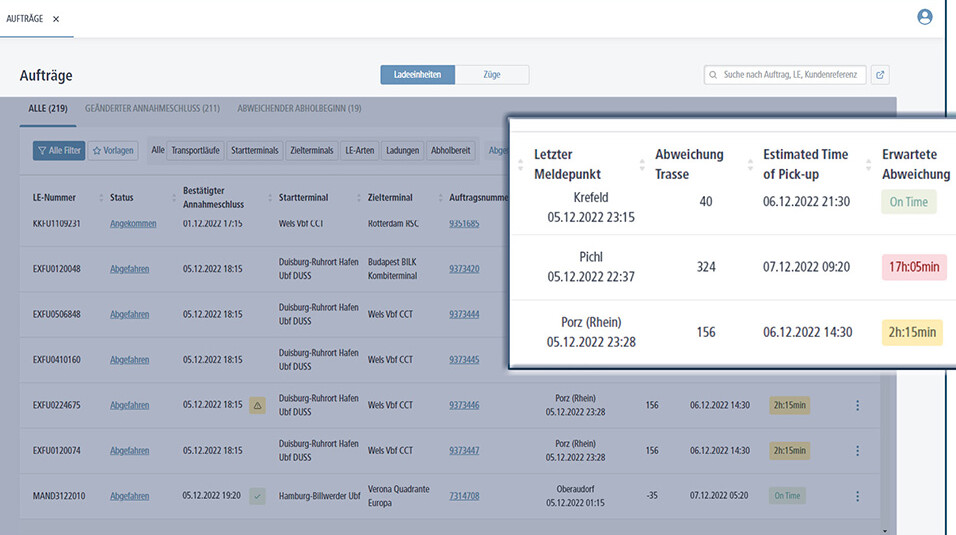Open Transportläufe filter

(x=195, y=151)
